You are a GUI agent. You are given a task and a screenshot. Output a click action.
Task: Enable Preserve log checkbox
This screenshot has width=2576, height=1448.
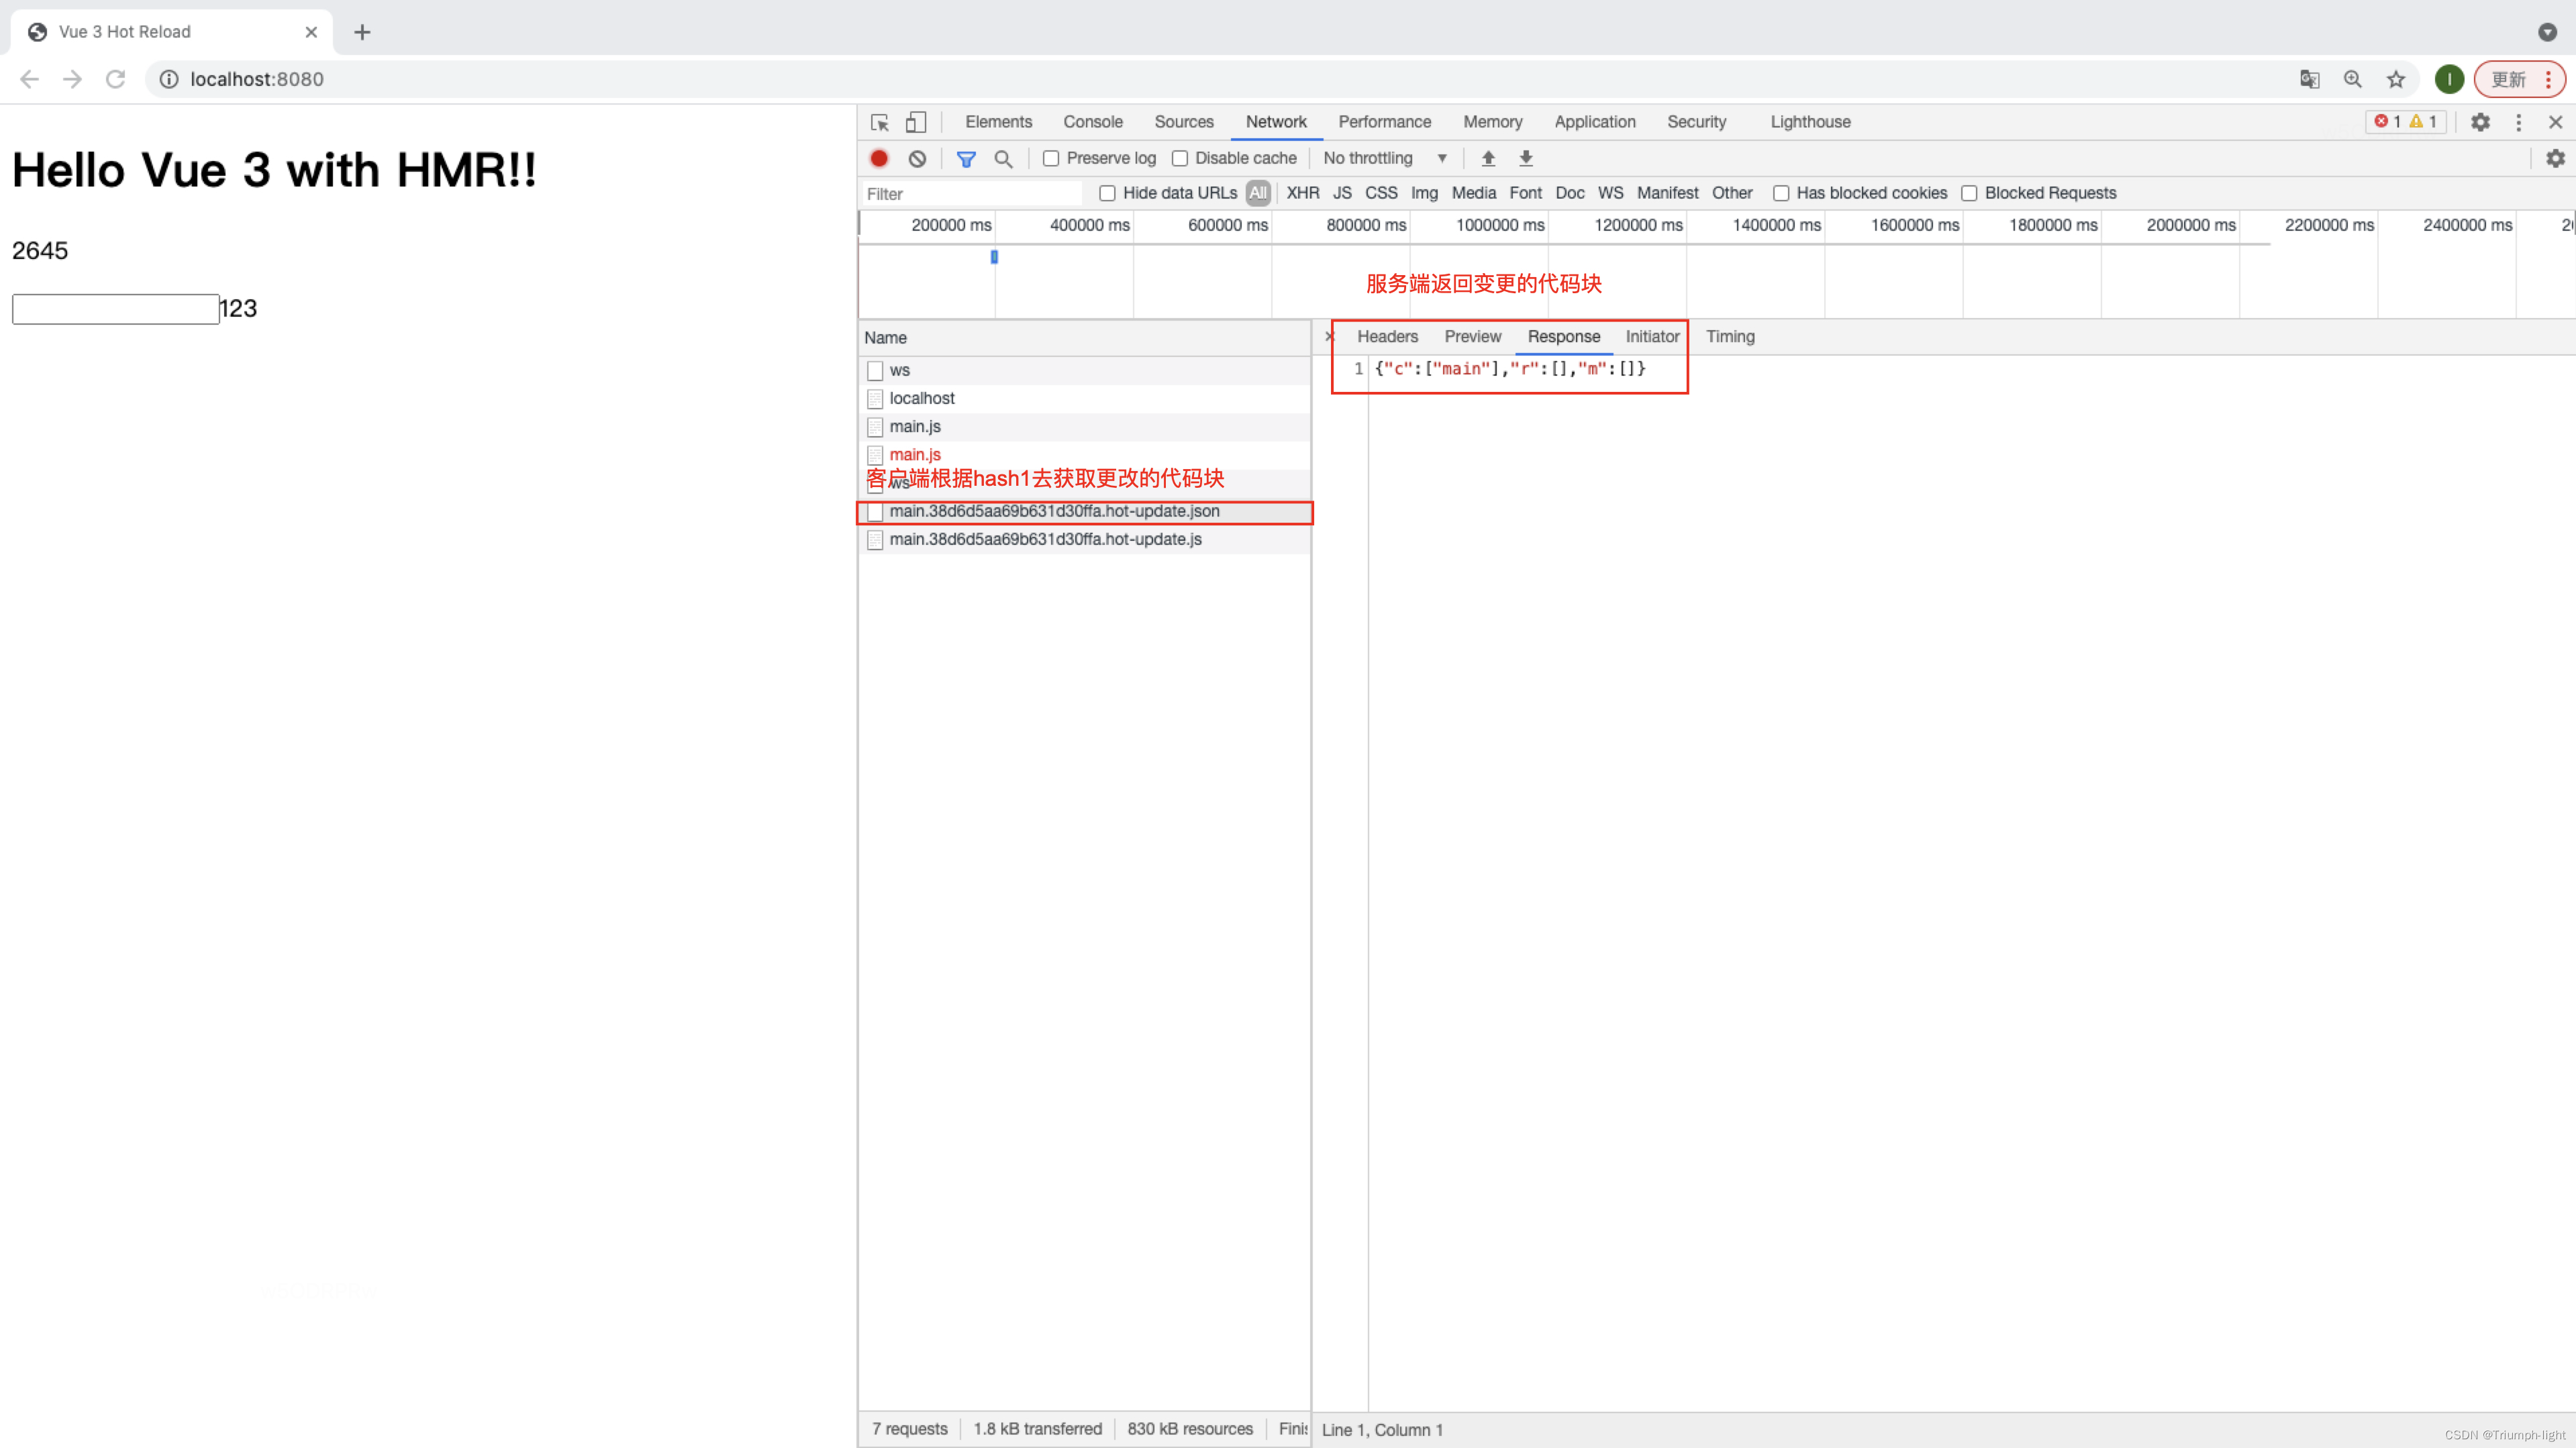[x=1050, y=158]
